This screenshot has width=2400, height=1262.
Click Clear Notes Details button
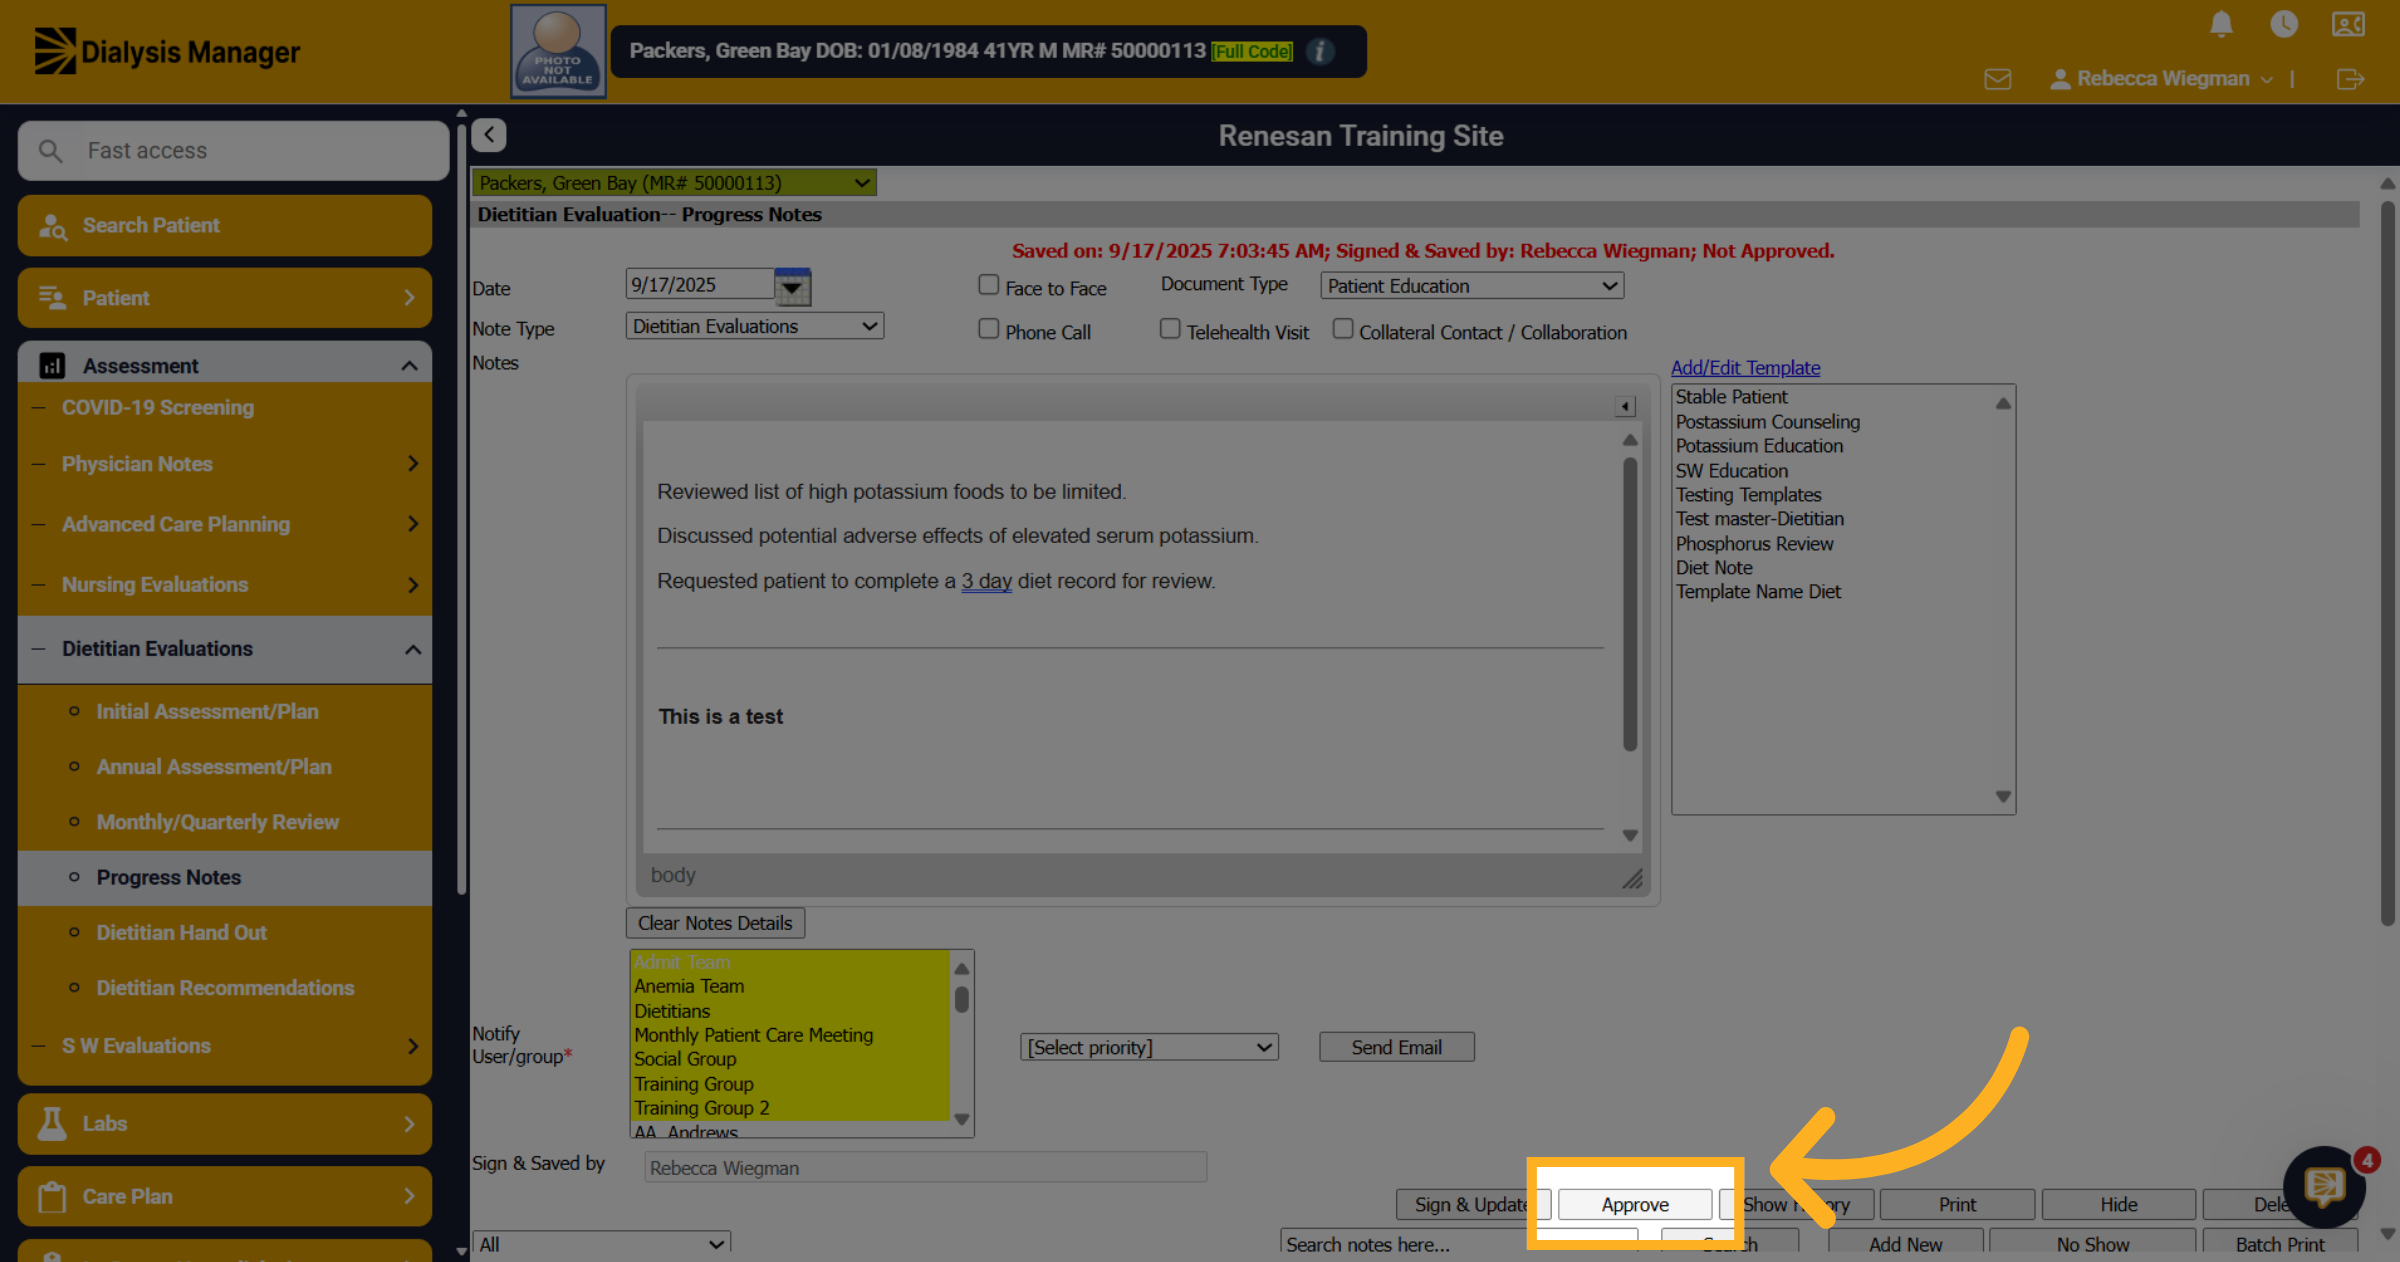pyautogui.click(x=715, y=923)
